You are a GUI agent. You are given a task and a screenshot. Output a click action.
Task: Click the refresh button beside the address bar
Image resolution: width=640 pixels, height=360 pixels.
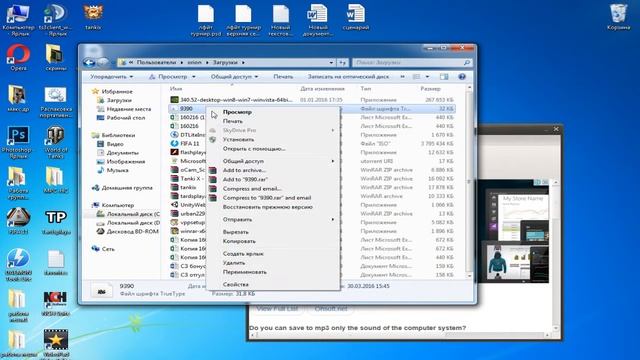(x=342, y=62)
